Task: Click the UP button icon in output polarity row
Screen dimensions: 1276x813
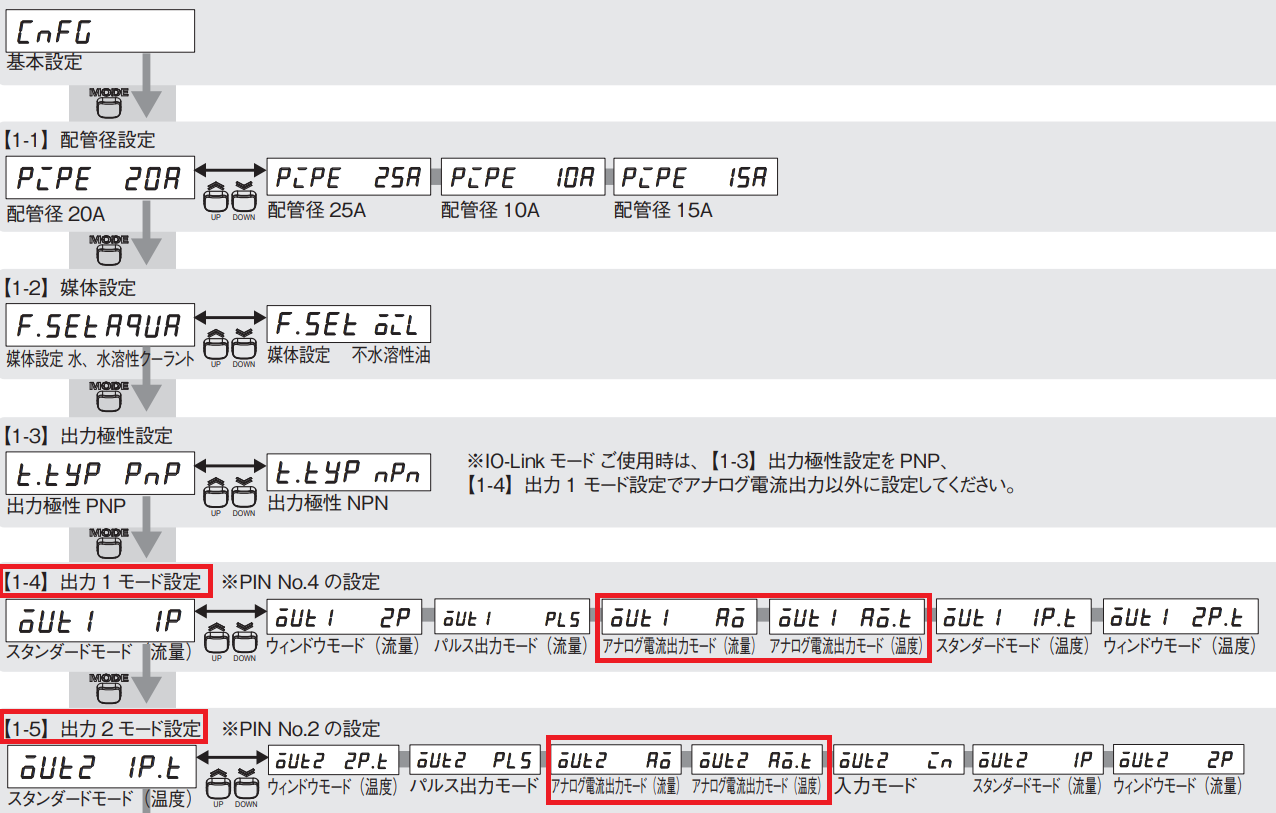Action: click(x=216, y=494)
